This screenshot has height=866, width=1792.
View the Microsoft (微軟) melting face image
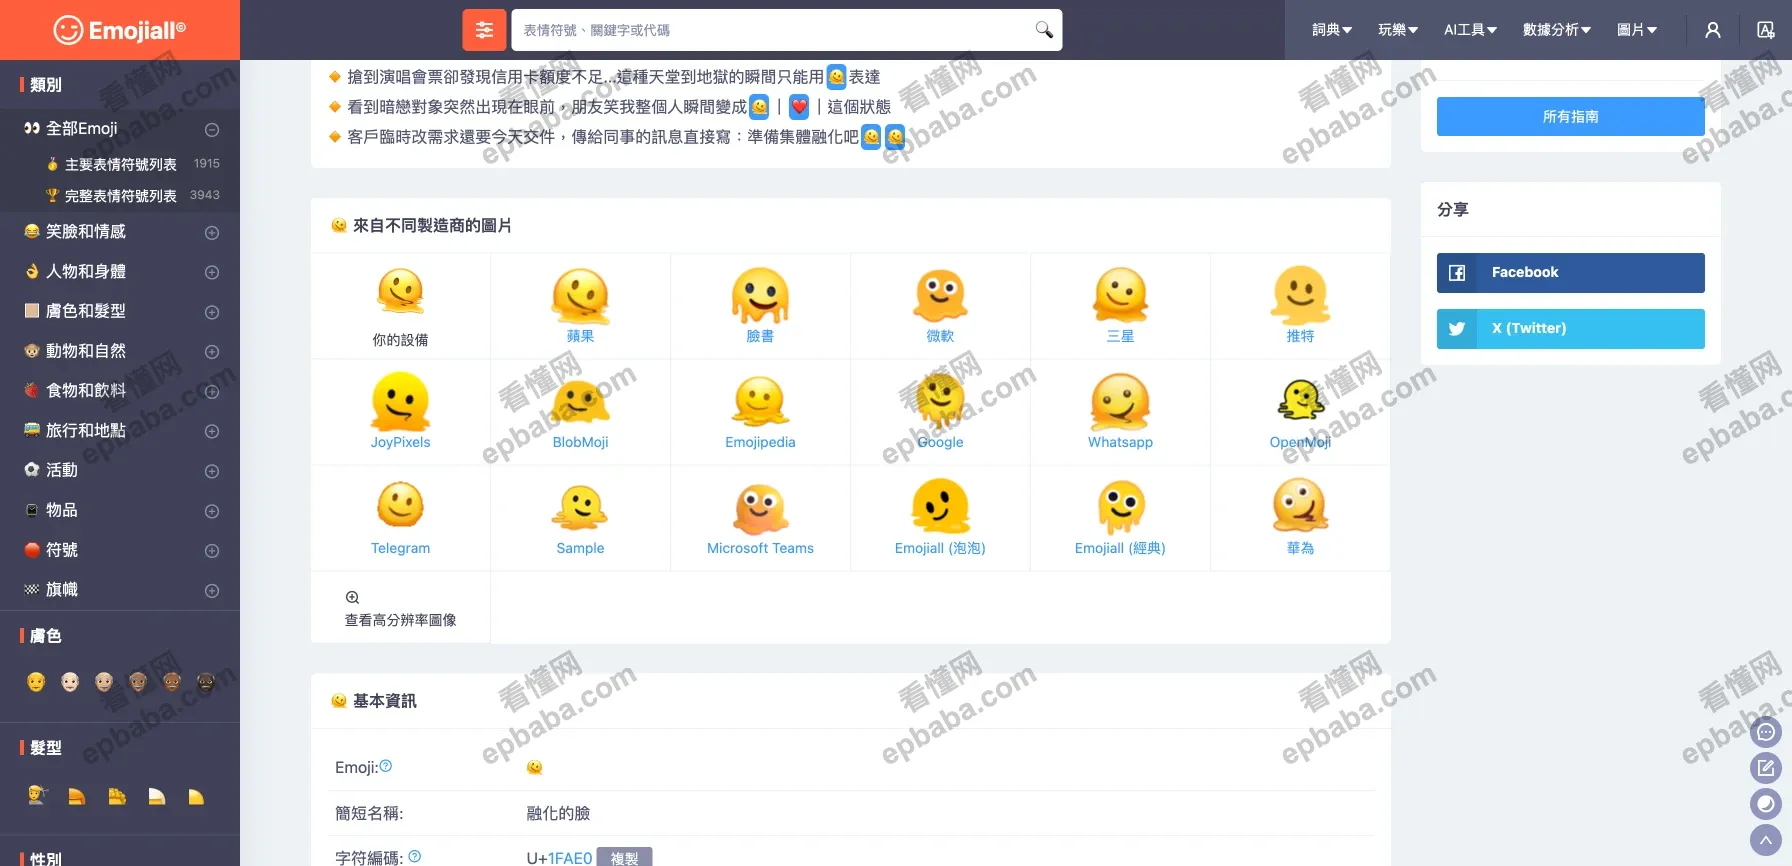(x=940, y=296)
